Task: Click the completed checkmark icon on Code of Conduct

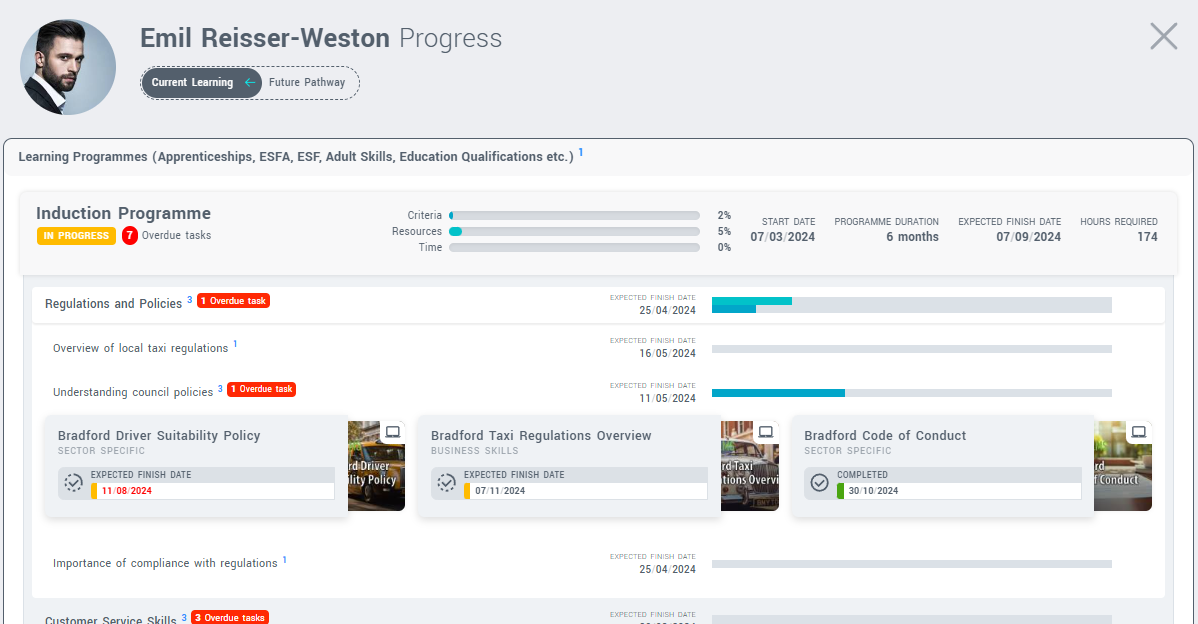Action: 819,483
